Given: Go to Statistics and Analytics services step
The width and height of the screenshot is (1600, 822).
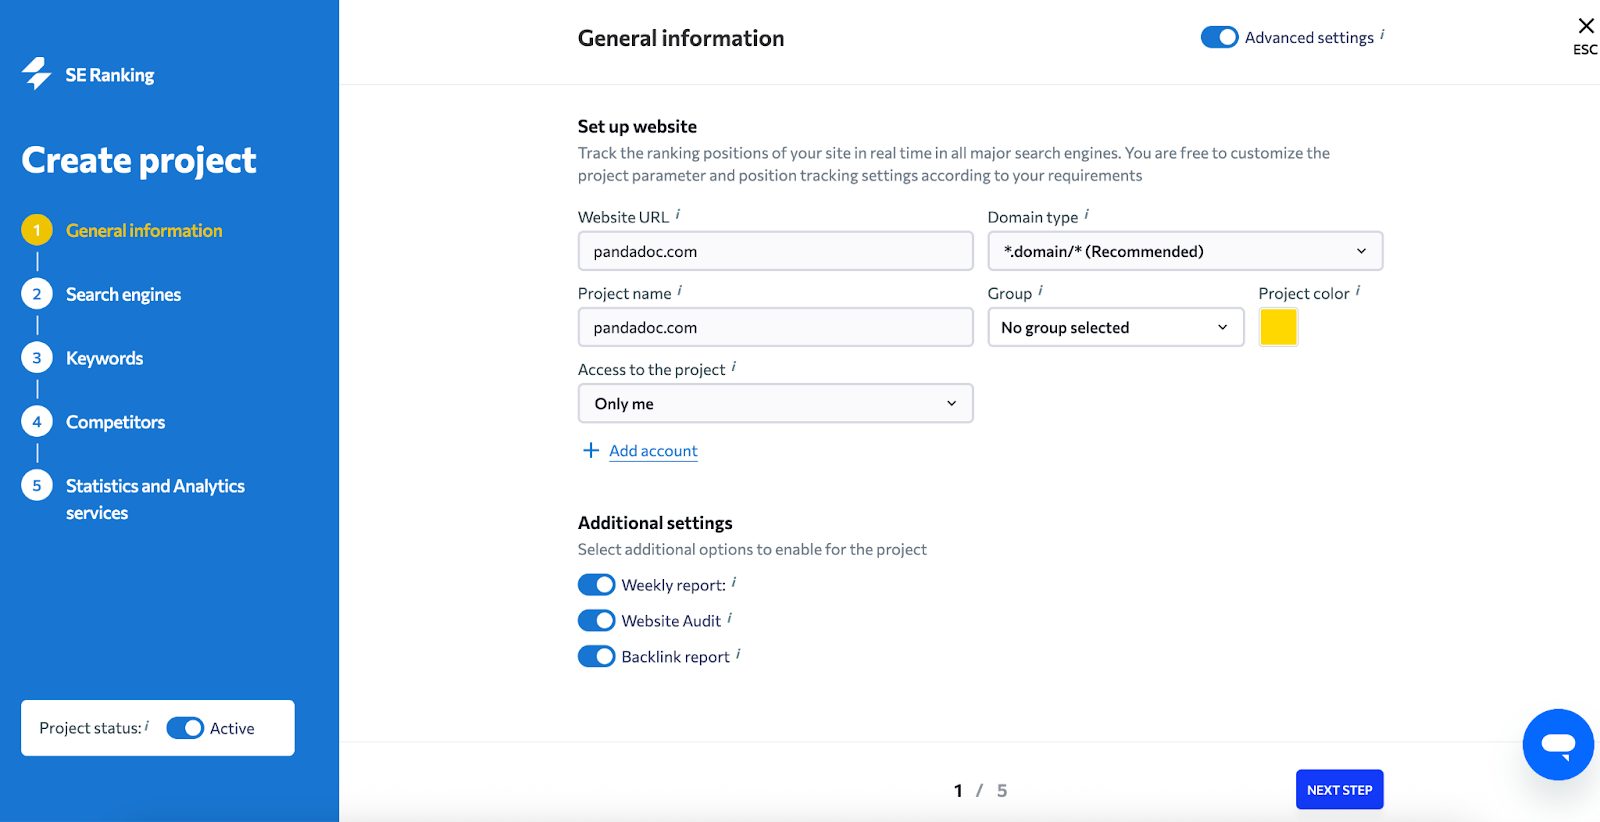Looking at the screenshot, I should [155, 499].
